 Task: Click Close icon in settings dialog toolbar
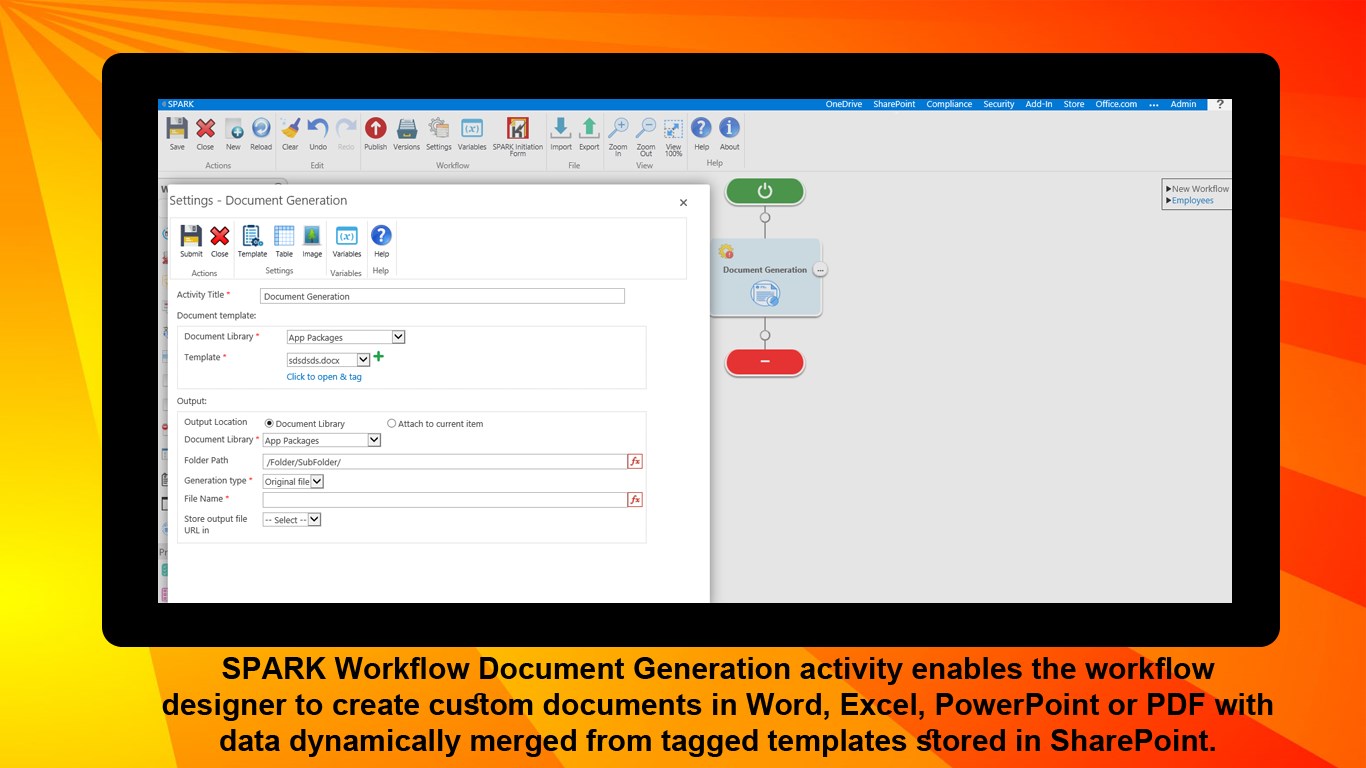click(x=219, y=241)
